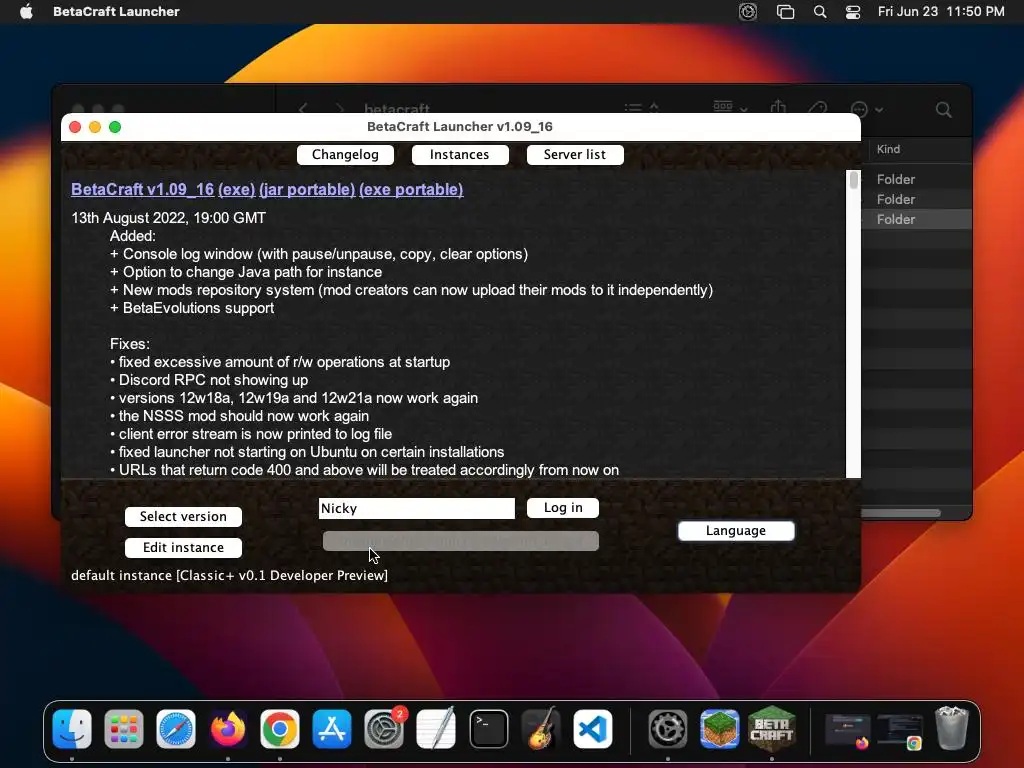Screen dimensions: 1024x768
Task: Click the Edit instance button
Action: click(184, 547)
